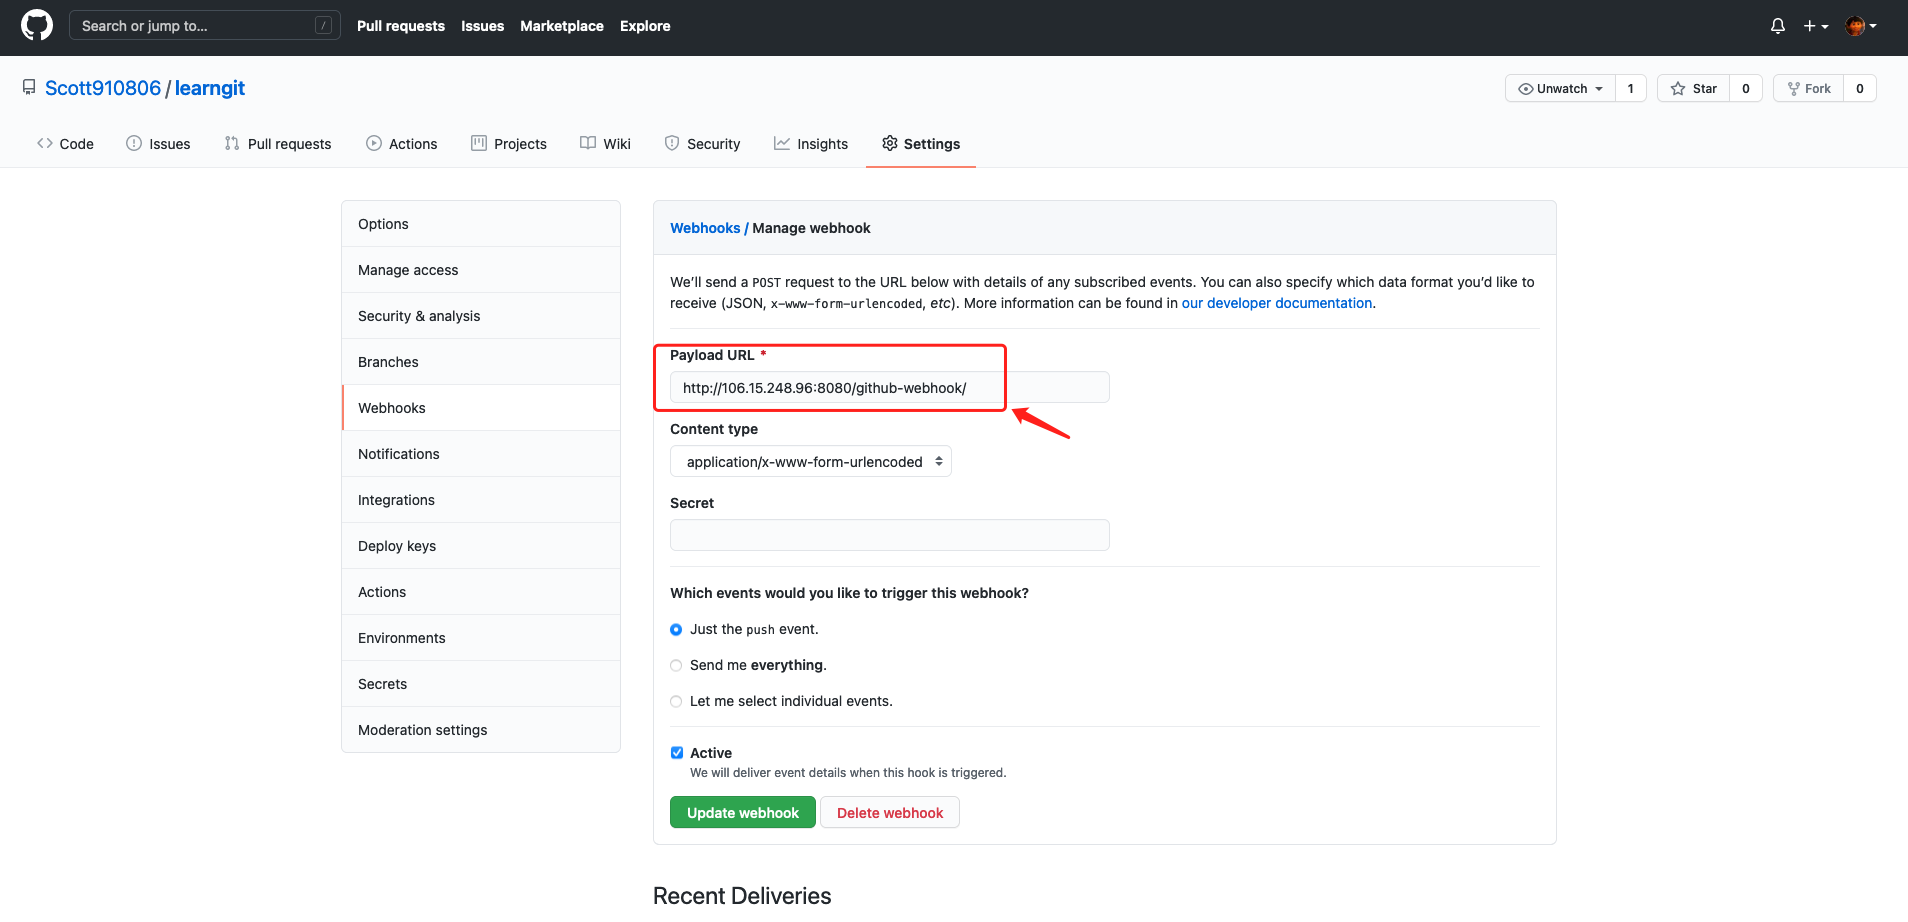Expand the Unwatch dropdown arrow
1908x922 pixels.
pos(1599,89)
